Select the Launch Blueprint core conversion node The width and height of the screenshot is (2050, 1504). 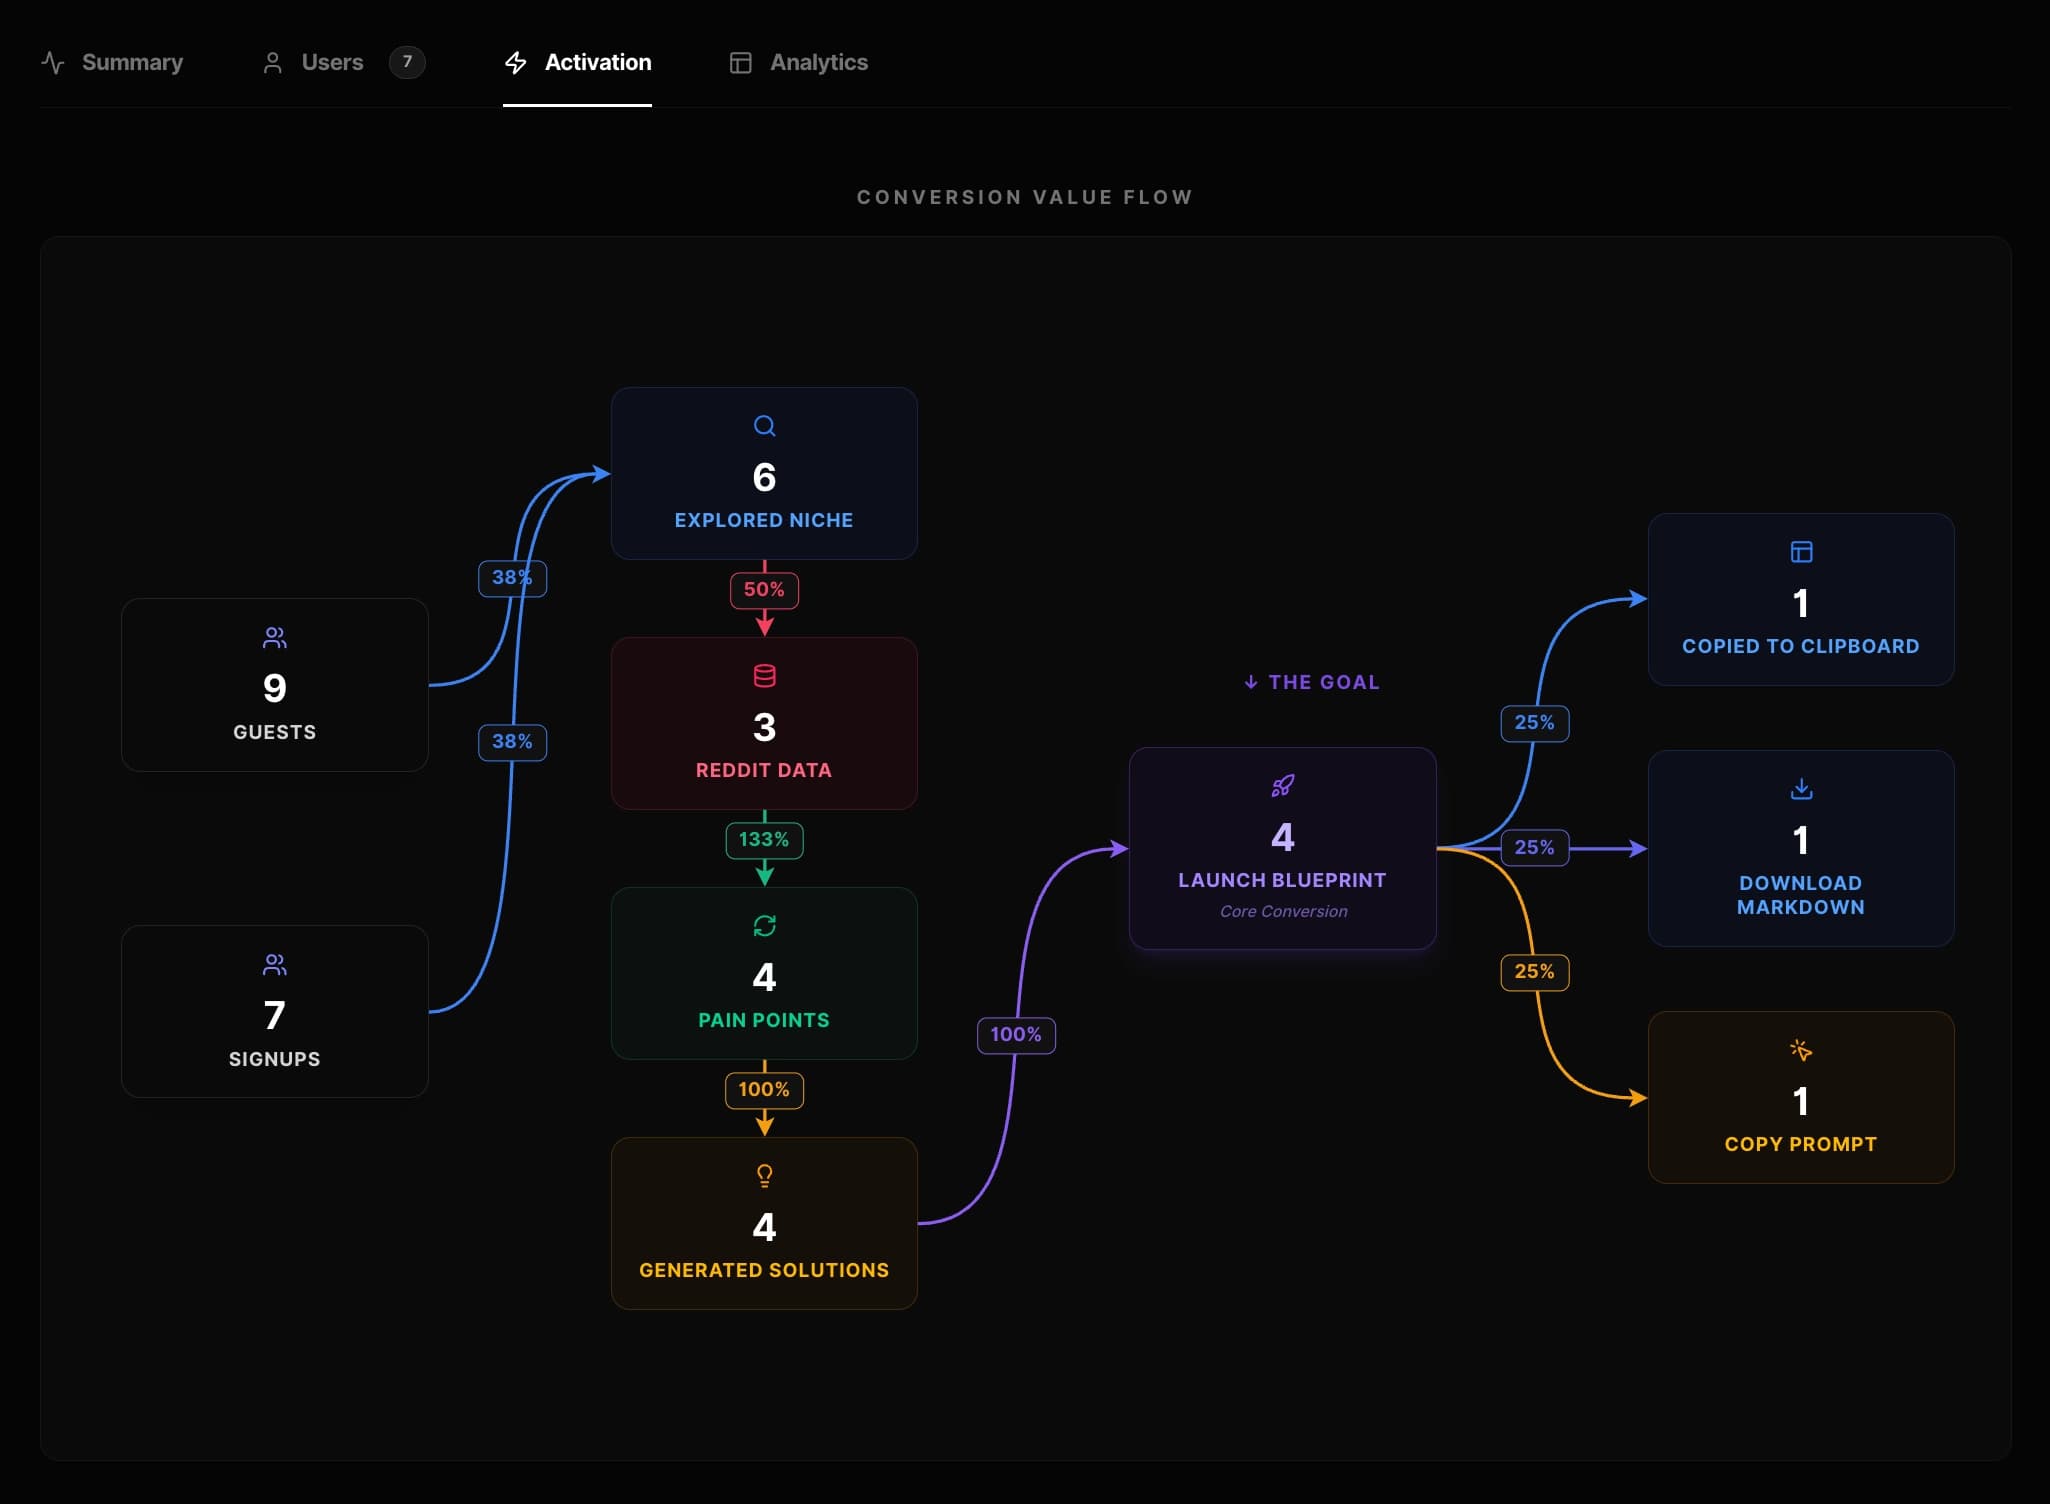[x=1283, y=848]
